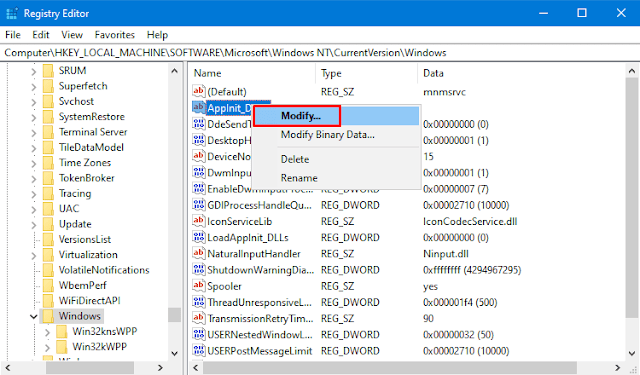
Task: Click the registry path address bar
Action: point(320,53)
